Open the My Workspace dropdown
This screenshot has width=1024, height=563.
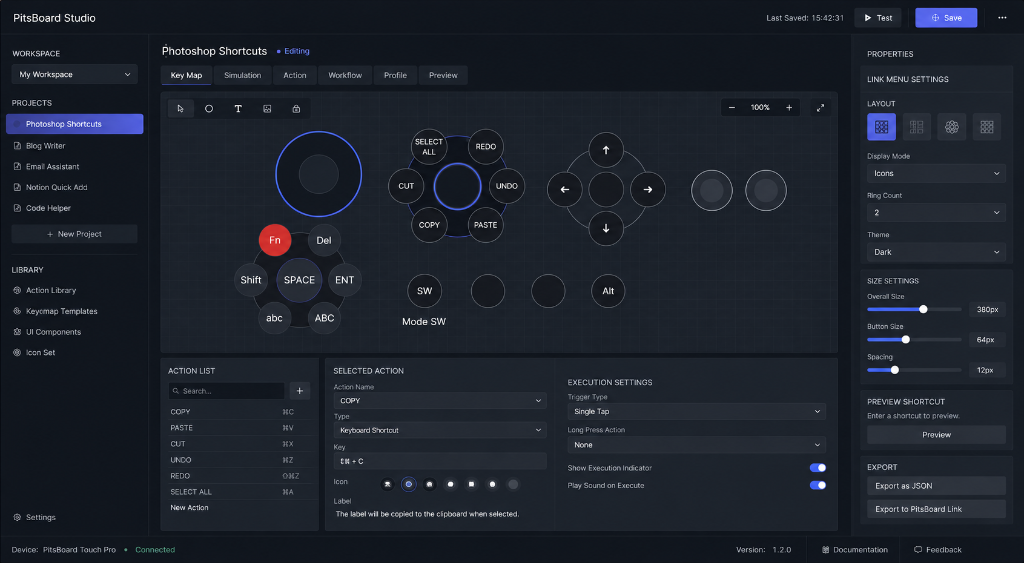(x=74, y=74)
